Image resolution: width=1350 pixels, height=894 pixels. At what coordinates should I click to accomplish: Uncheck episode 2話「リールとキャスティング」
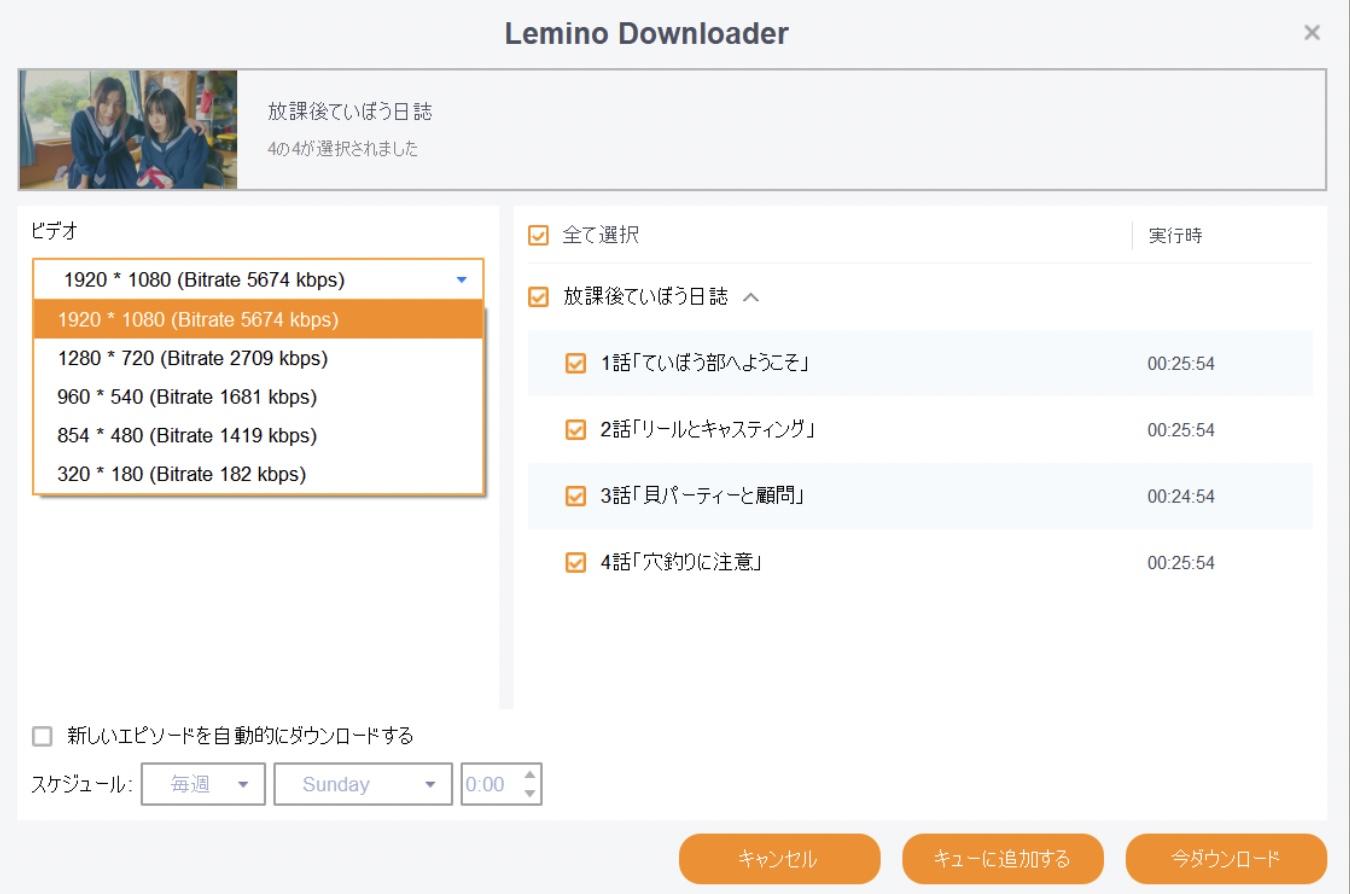pyautogui.click(x=575, y=430)
